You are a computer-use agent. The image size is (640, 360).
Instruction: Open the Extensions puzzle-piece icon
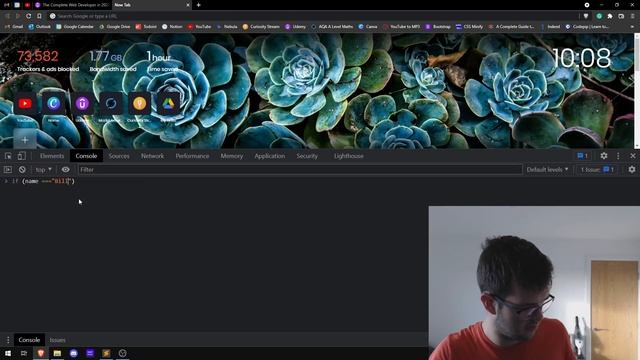click(x=610, y=16)
